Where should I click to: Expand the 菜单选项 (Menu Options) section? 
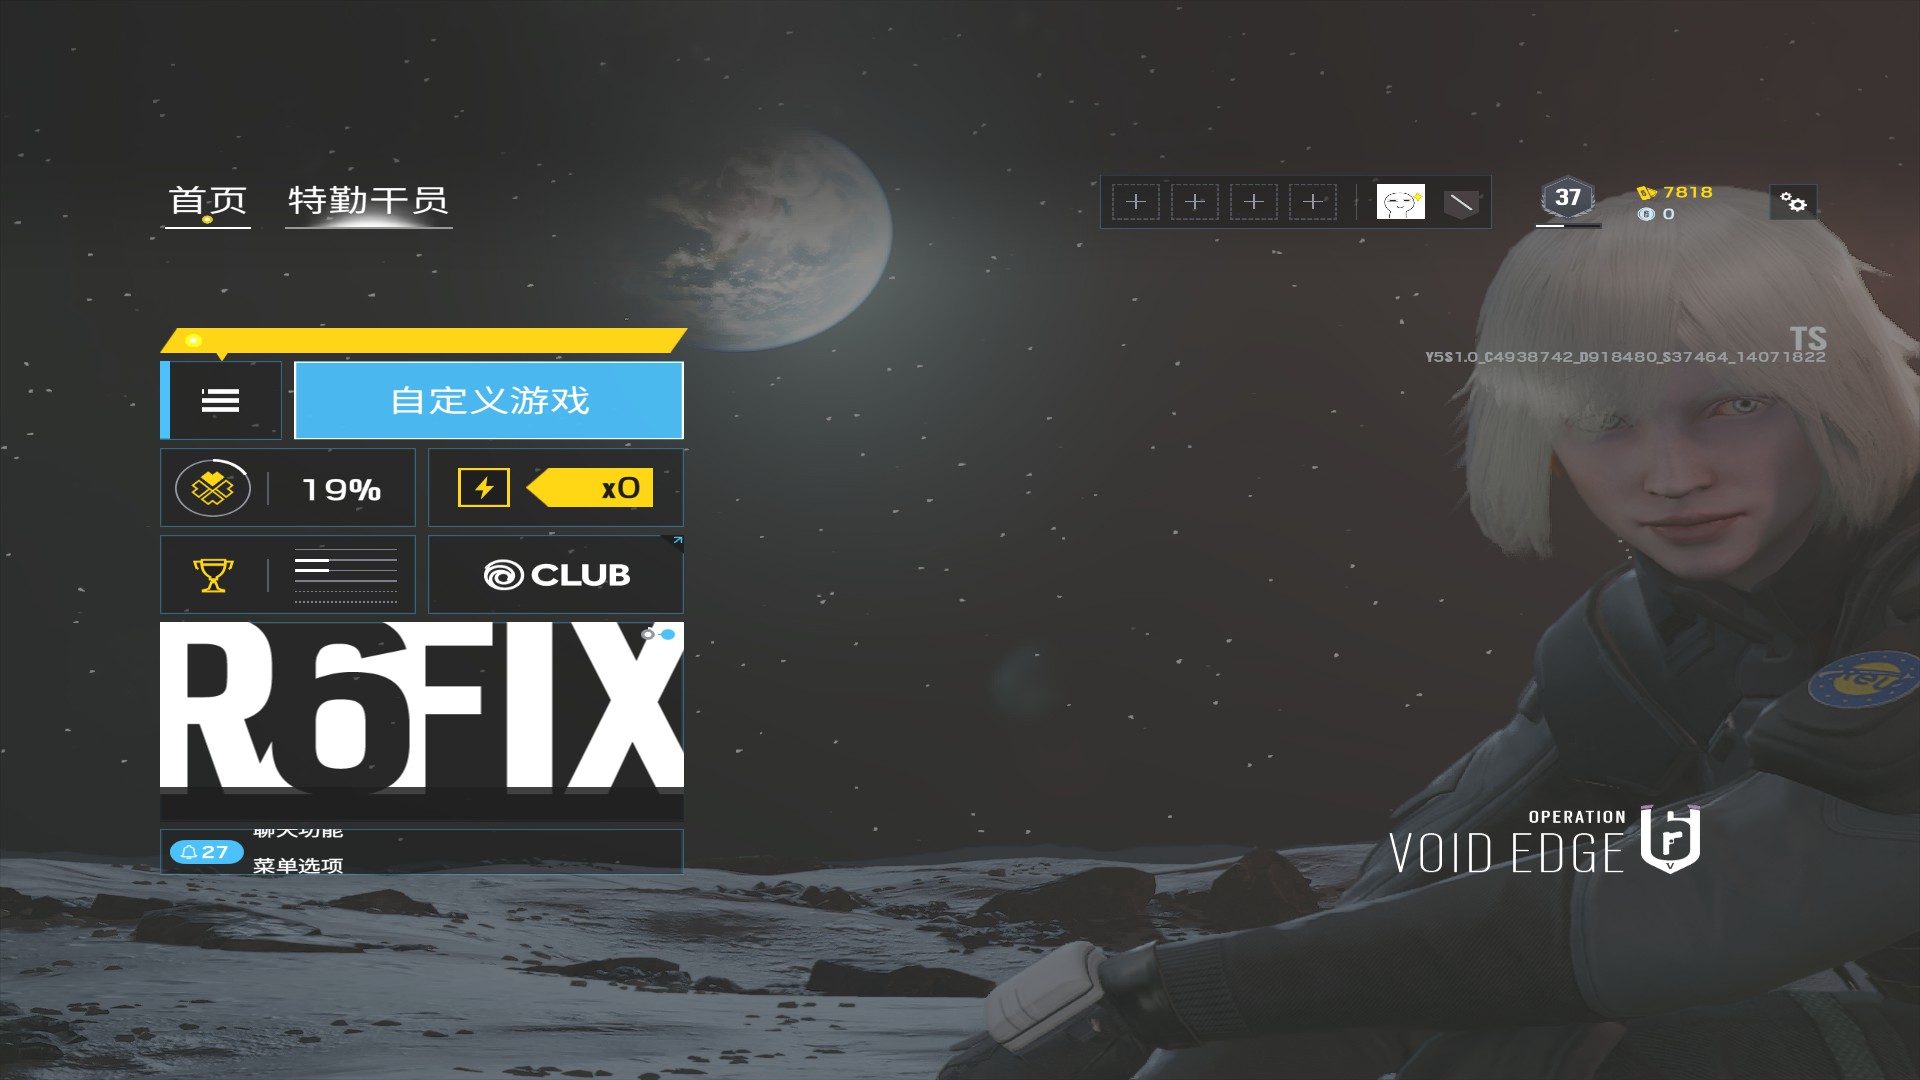tap(297, 866)
